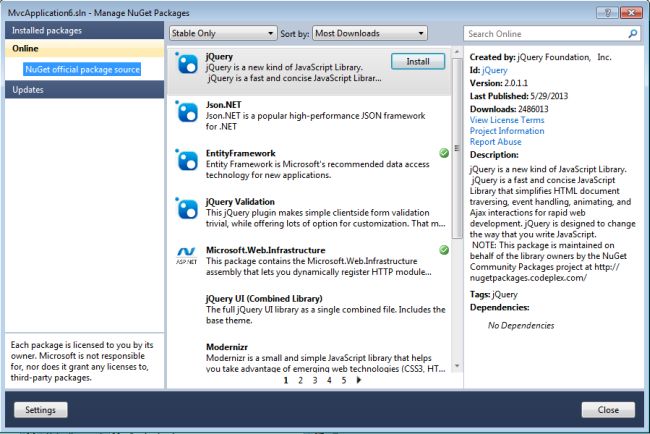Click the package list scrollbar thumb
The height and width of the screenshot is (434, 650).
pos(457,148)
